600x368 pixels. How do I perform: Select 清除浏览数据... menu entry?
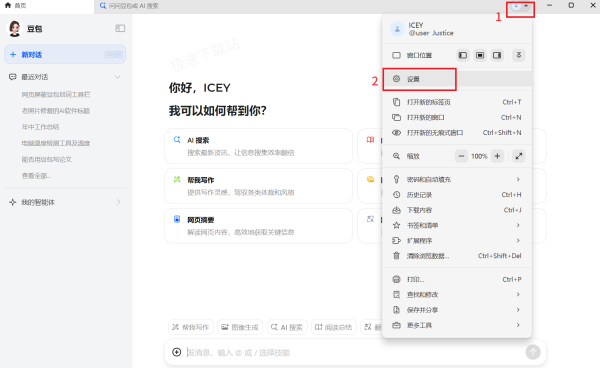click(457, 256)
